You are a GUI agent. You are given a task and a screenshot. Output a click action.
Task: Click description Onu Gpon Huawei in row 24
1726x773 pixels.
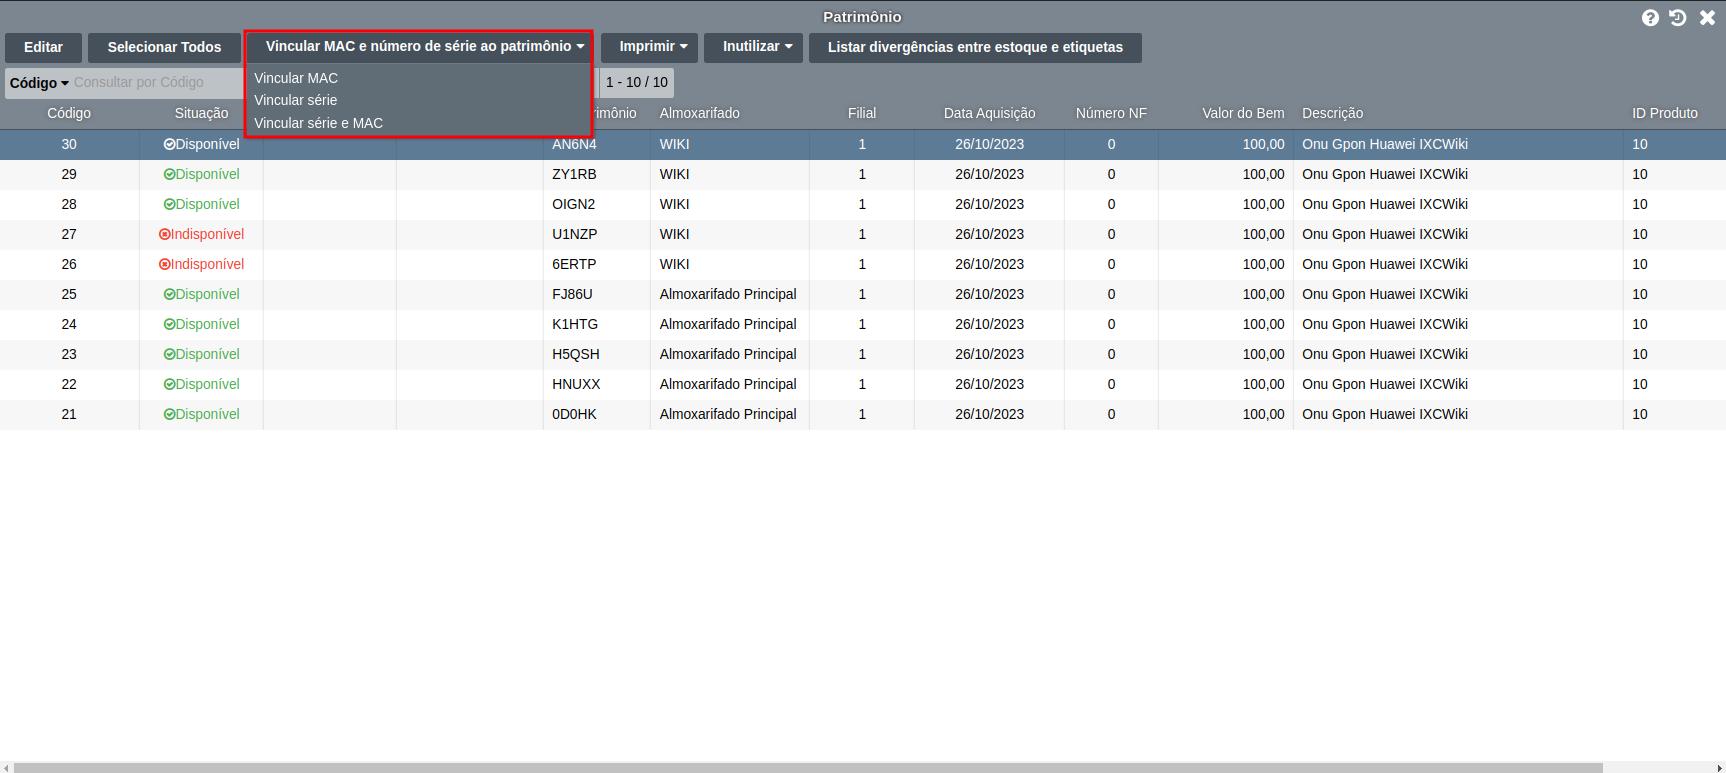pos(1385,324)
